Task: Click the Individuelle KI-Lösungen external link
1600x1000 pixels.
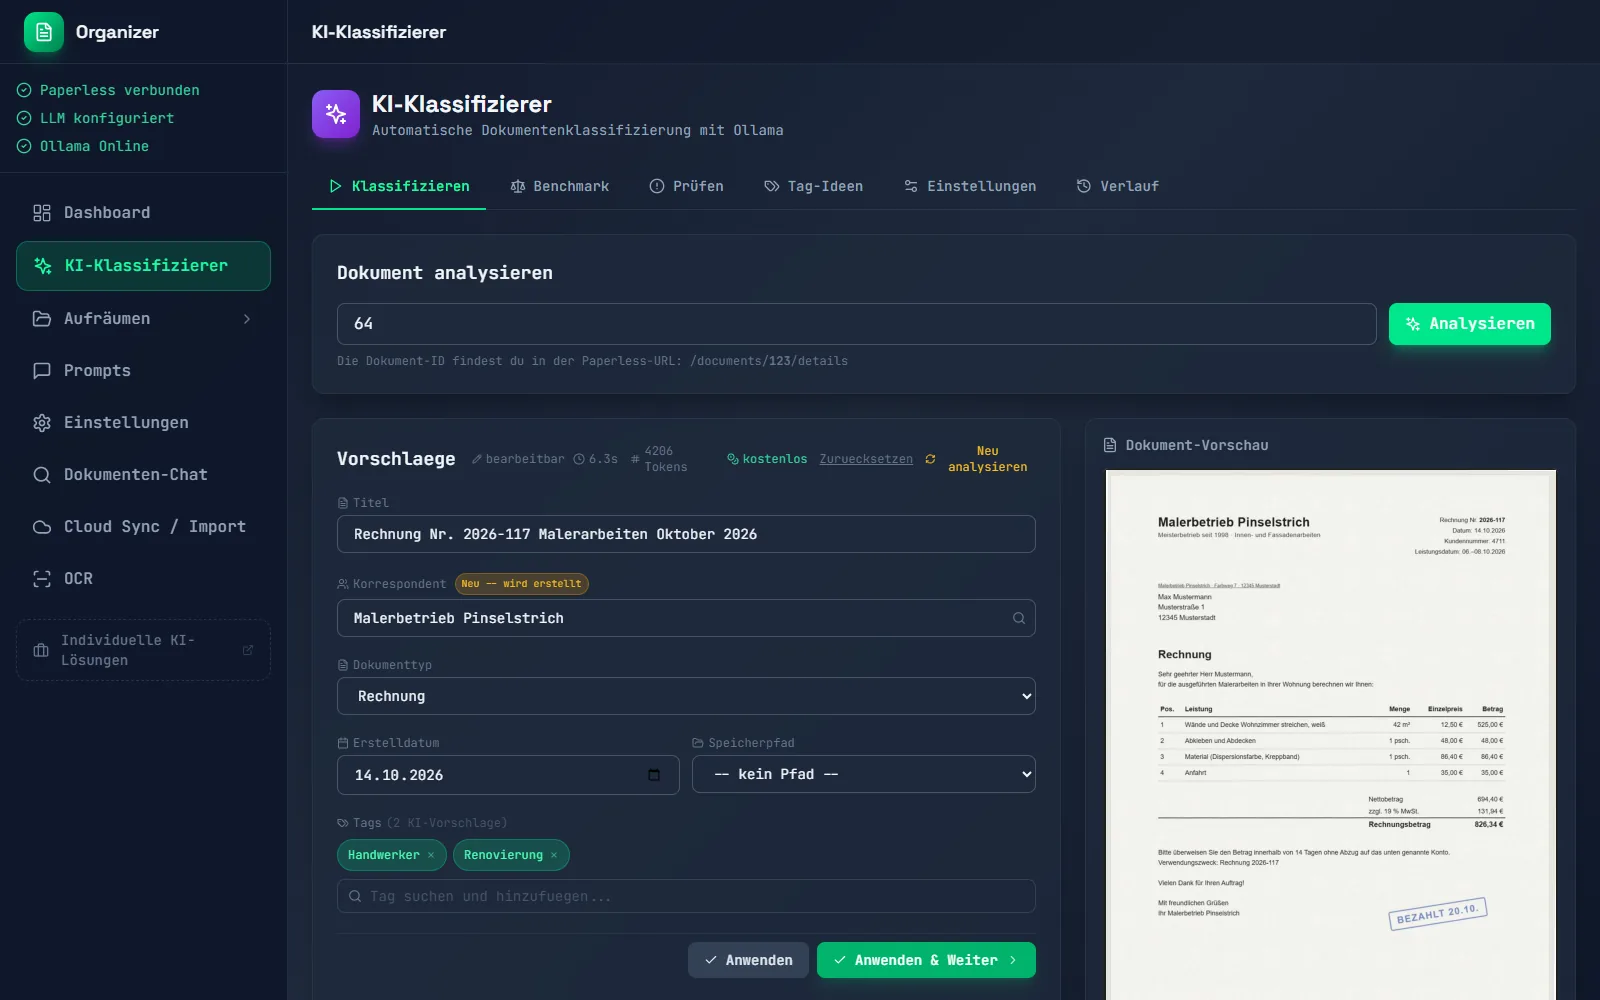Action: (x=143, y=650)
